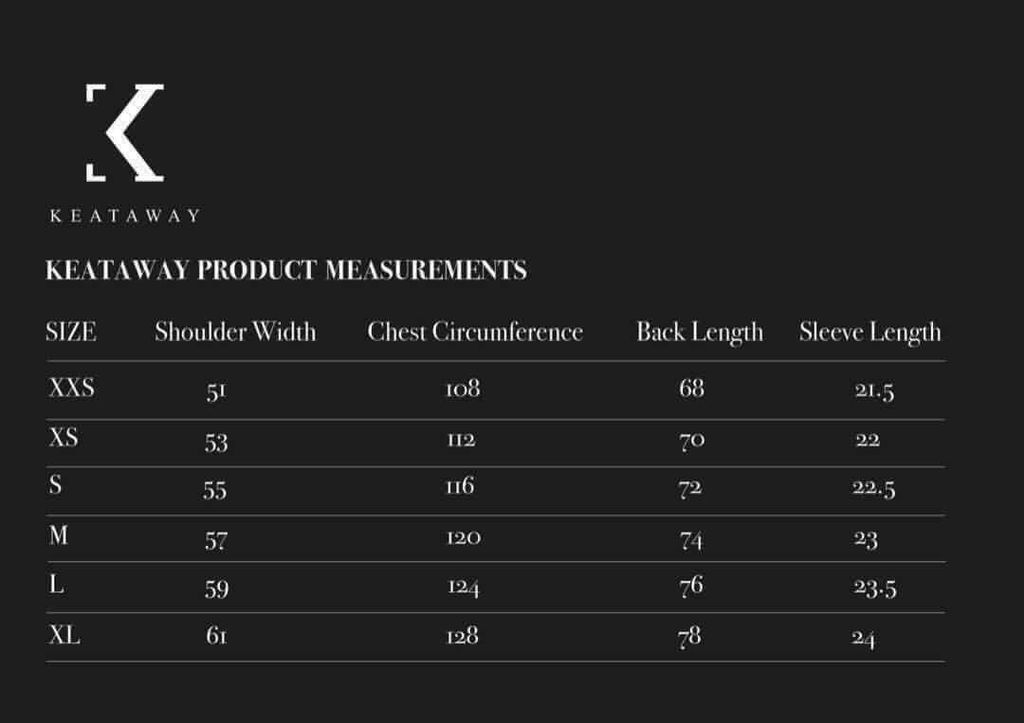1024x723 pixels.
Task: Select the XXS size row label
Action: coord(72,387)
